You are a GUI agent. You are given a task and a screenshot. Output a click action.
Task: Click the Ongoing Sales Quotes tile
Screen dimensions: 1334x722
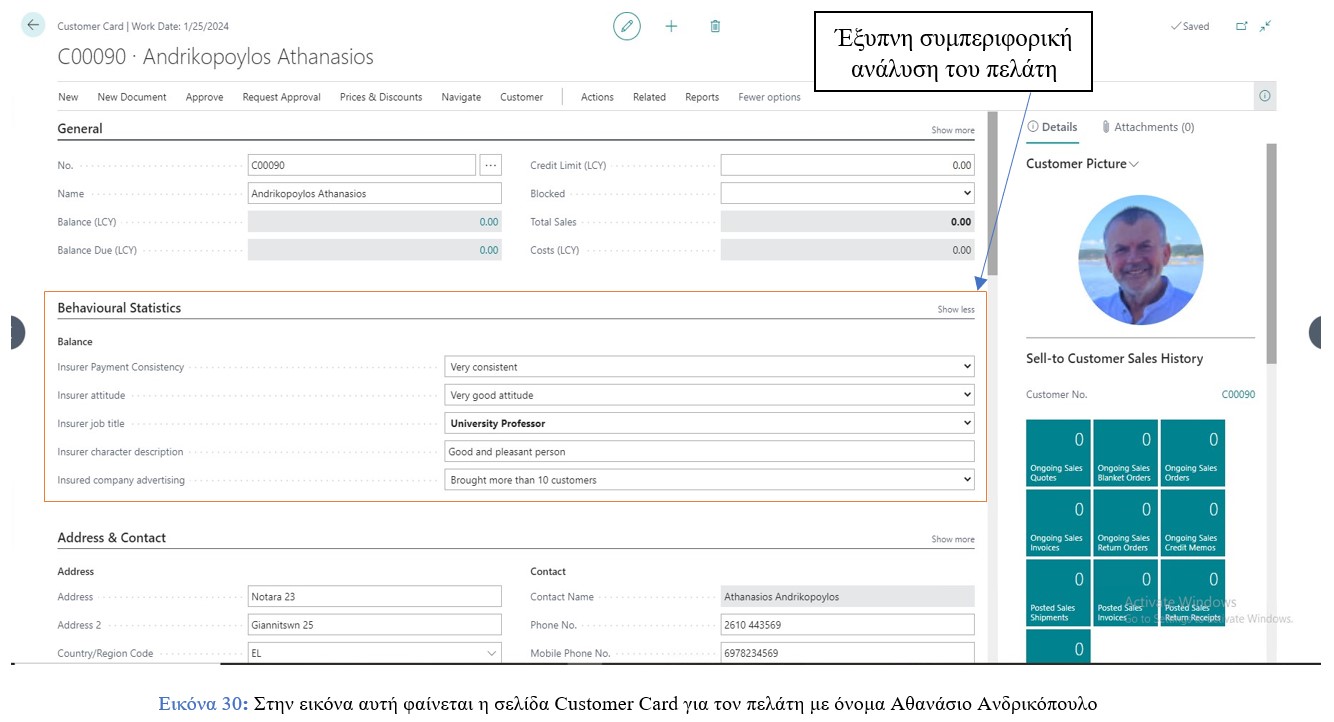(x=1058, y=453)
